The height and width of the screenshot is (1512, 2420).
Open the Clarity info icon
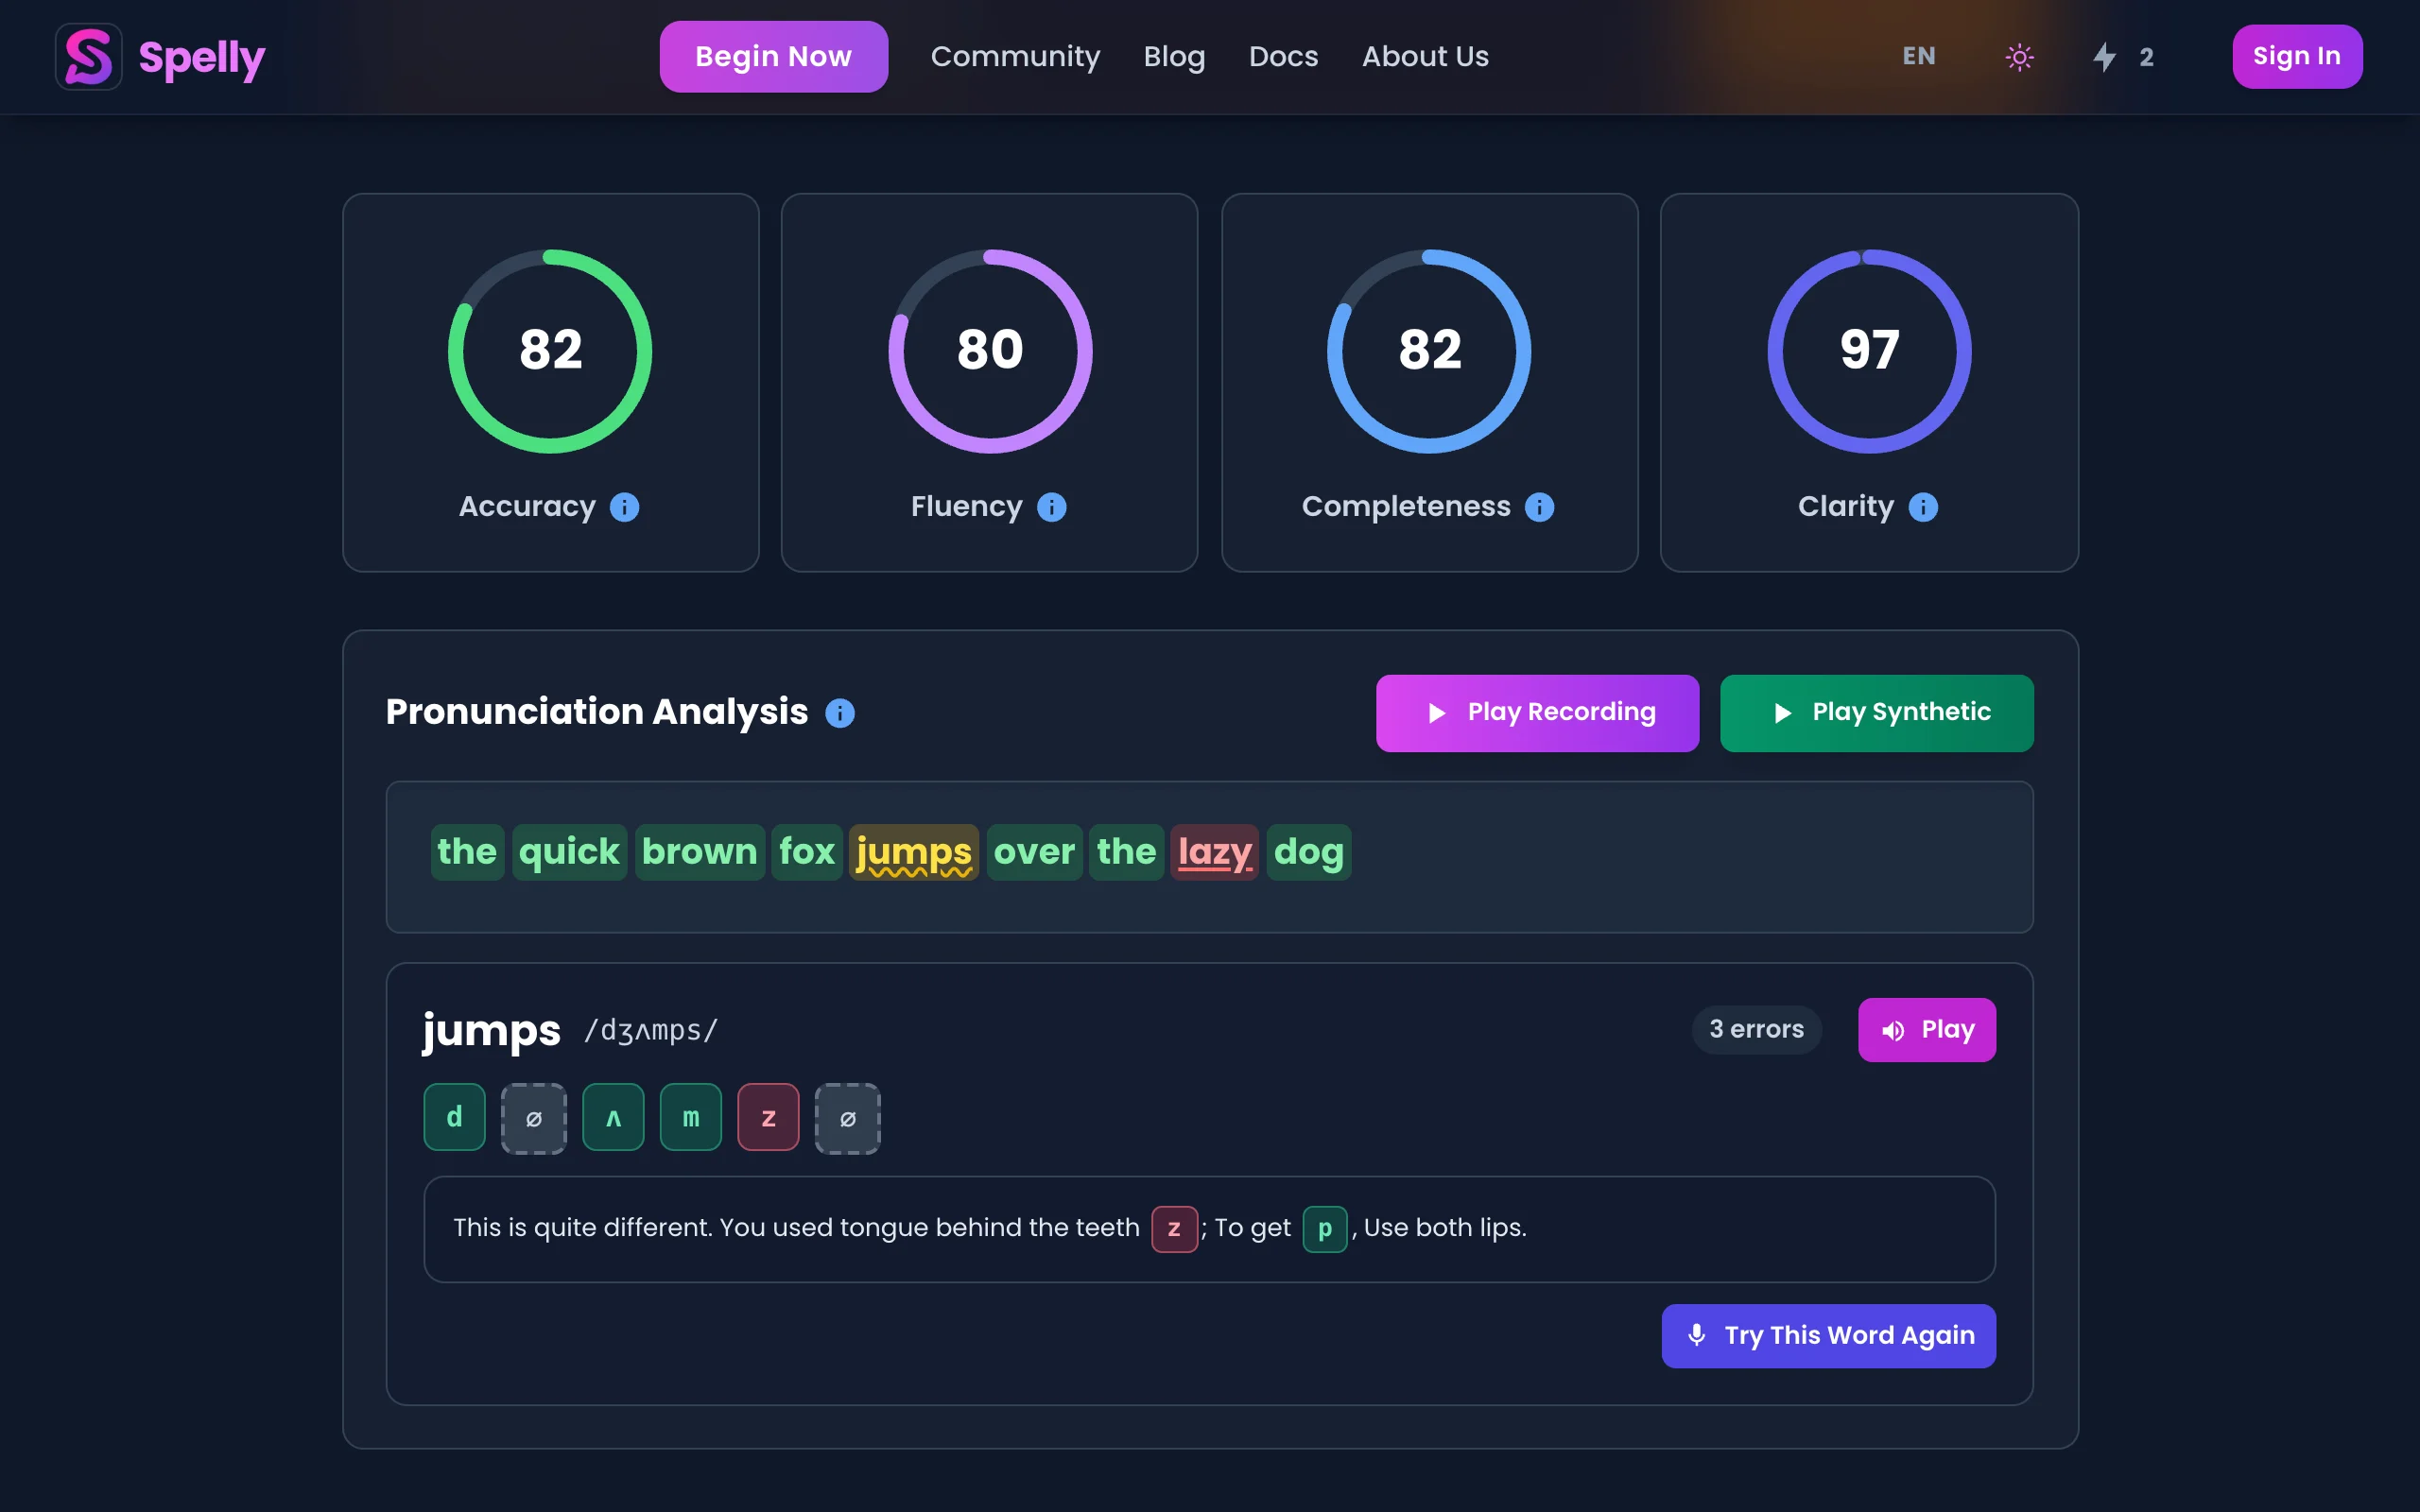(1922, 507)
